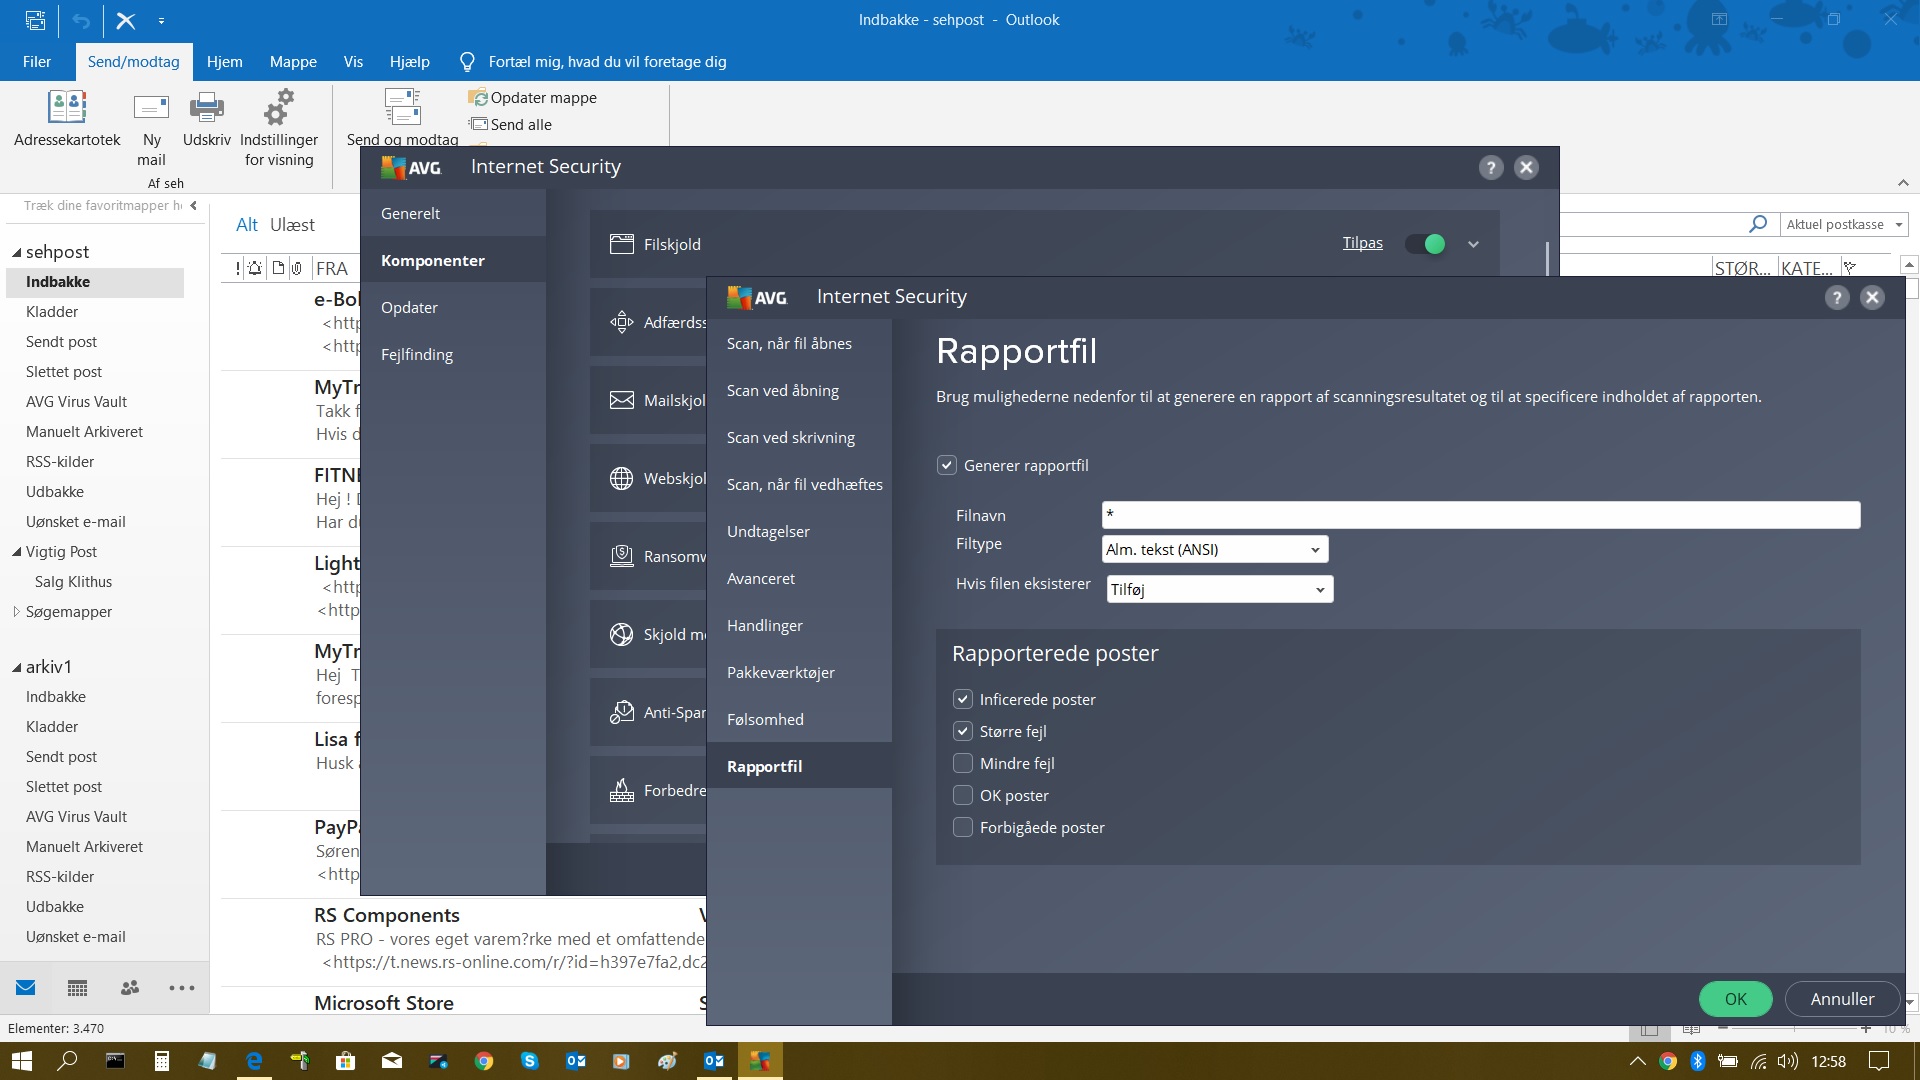
Task: Click the Filnavn input field
Action: click(1480, 515)
